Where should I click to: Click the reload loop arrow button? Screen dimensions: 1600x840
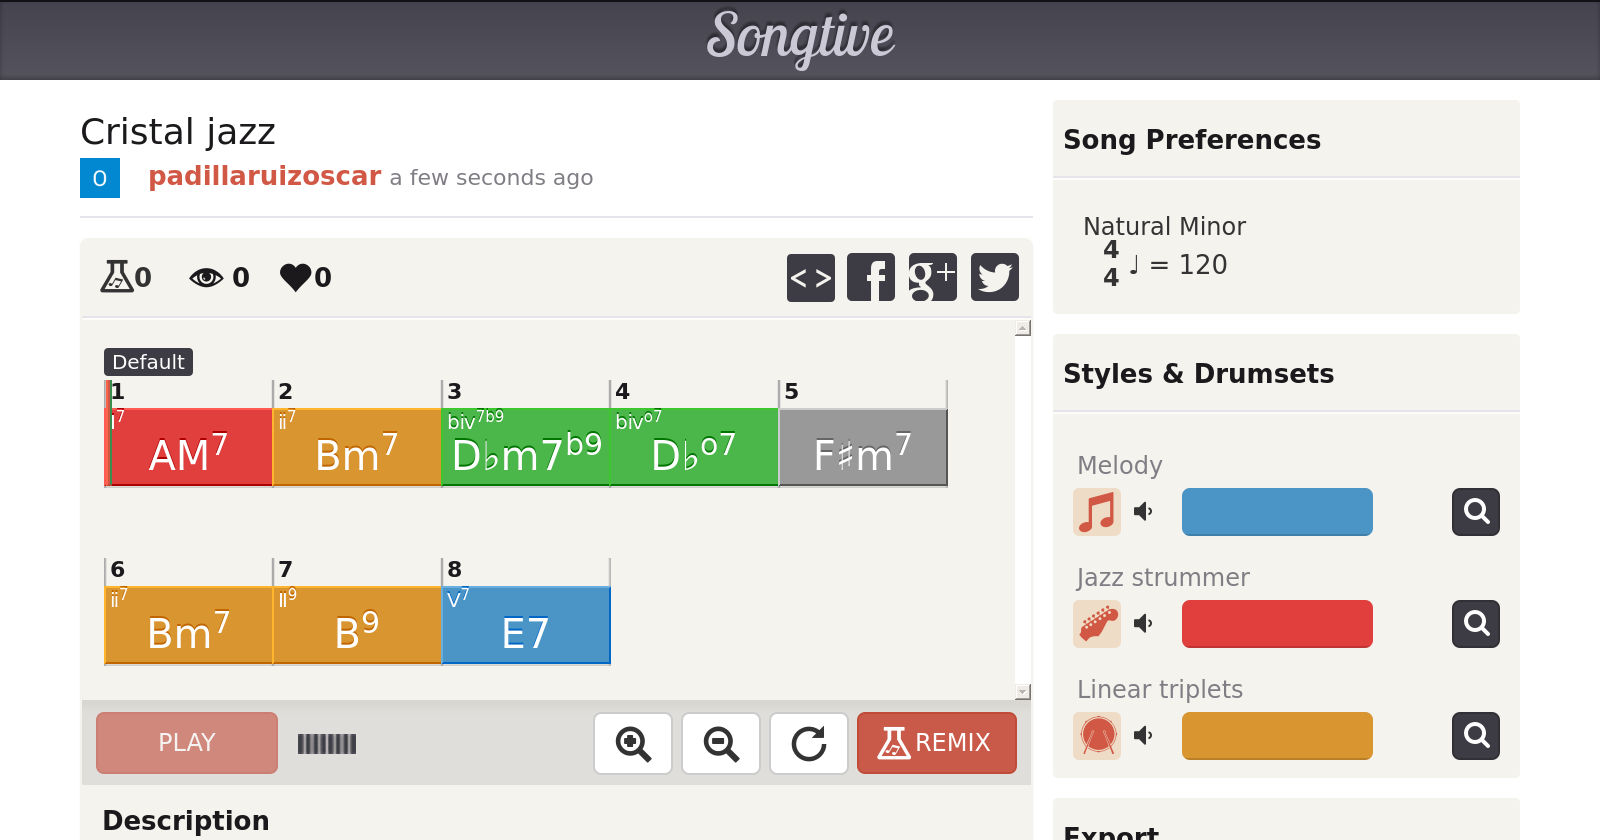pos(809,743)
